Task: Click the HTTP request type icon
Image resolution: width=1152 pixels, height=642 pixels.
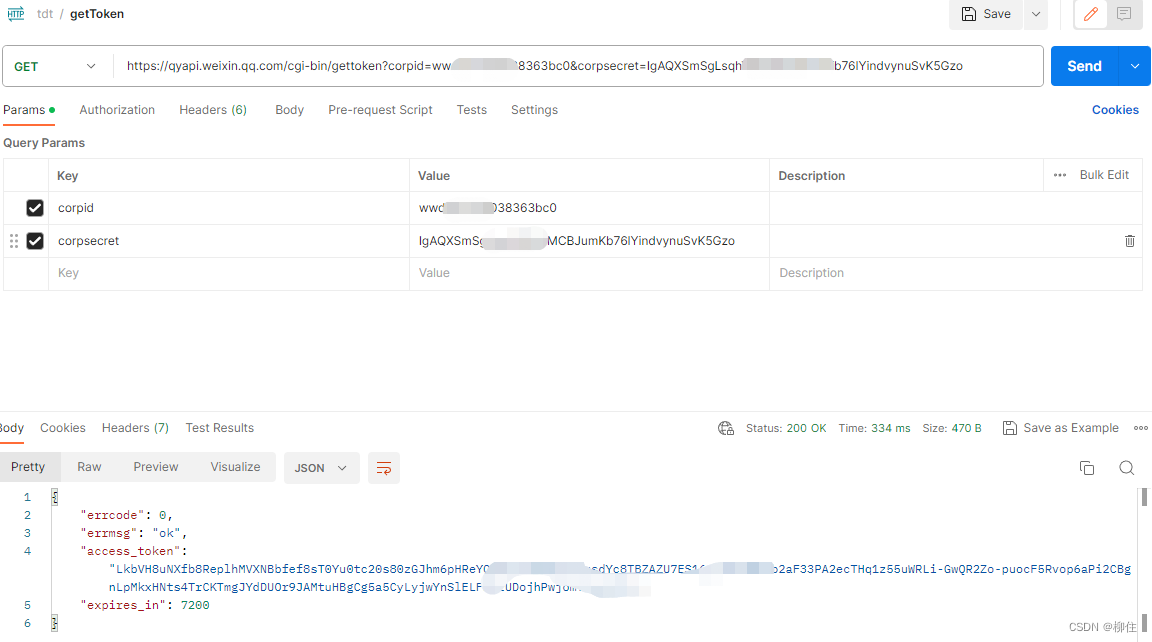Action: 15,13
